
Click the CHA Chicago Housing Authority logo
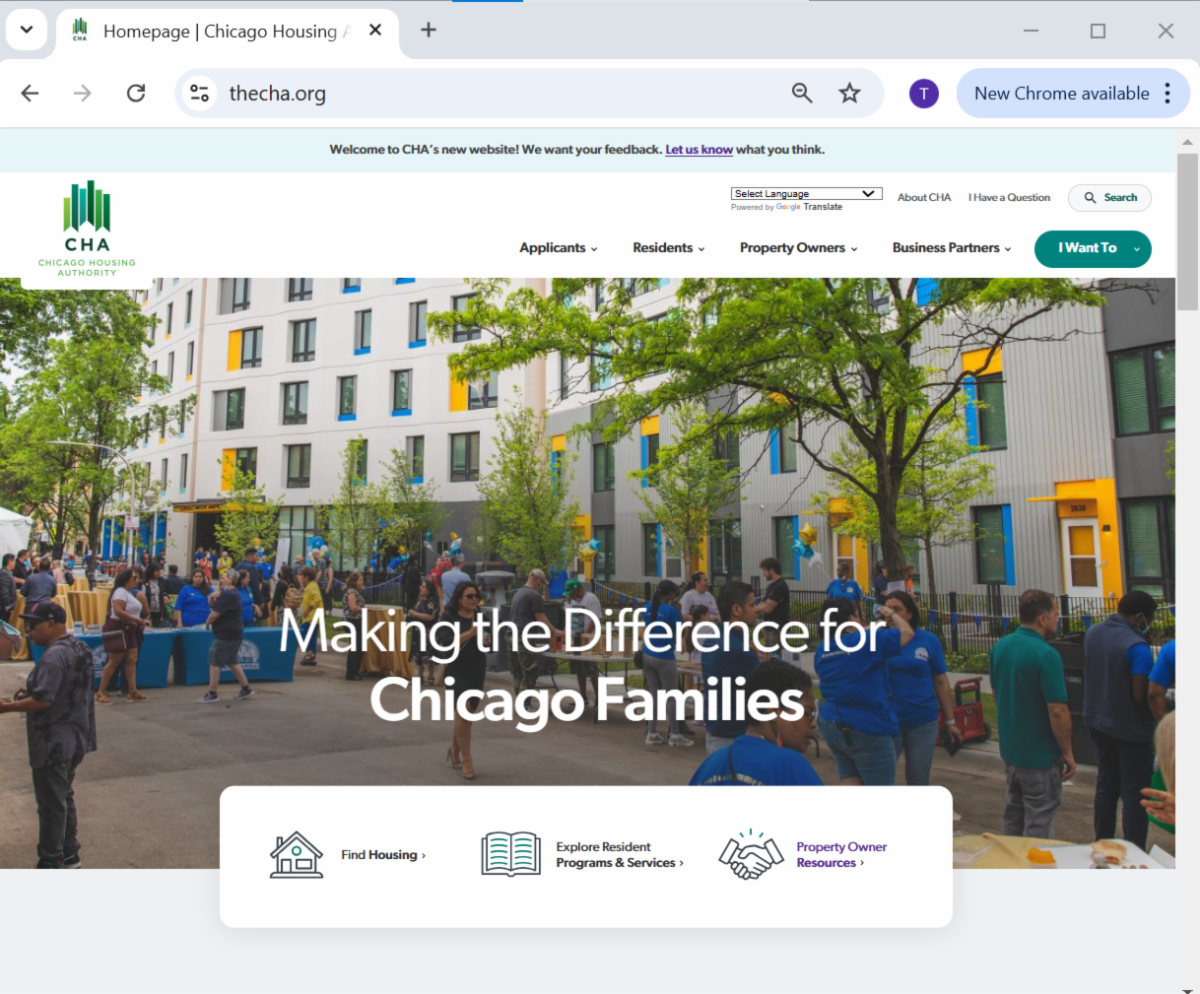[87, 229]
